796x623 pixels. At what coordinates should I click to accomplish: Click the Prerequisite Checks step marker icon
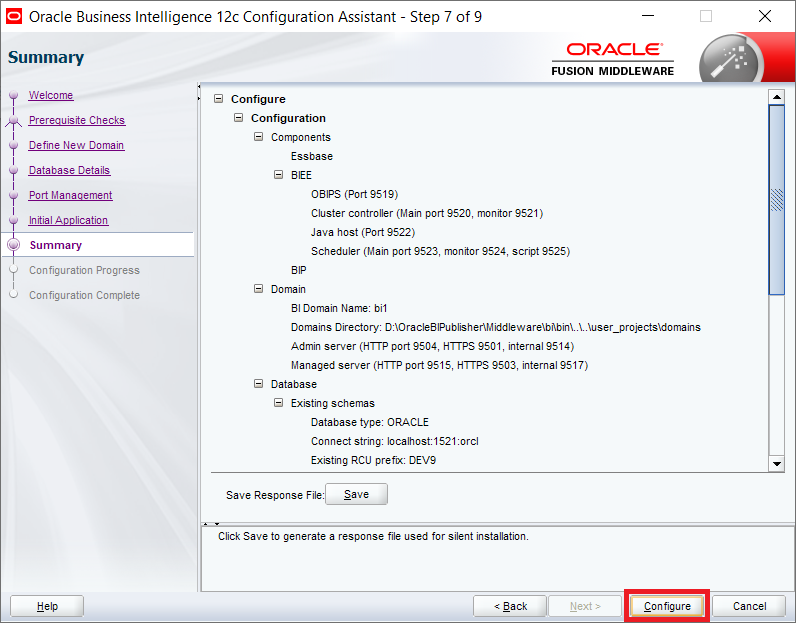click(14, 120)
